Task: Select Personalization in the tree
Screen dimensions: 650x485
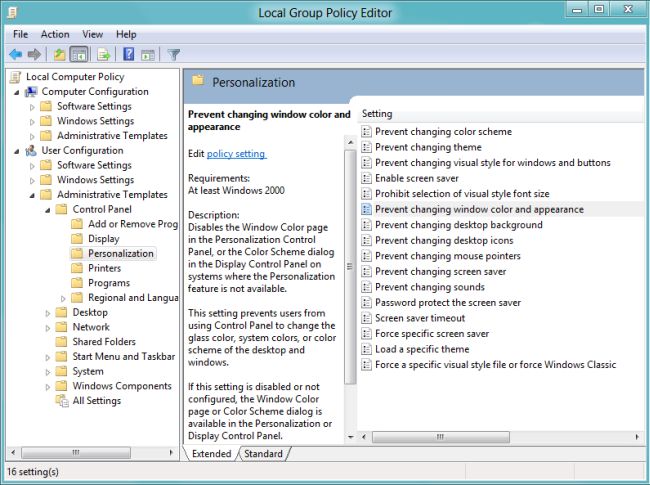Action: pyautogui.click(x=120, y=253)
